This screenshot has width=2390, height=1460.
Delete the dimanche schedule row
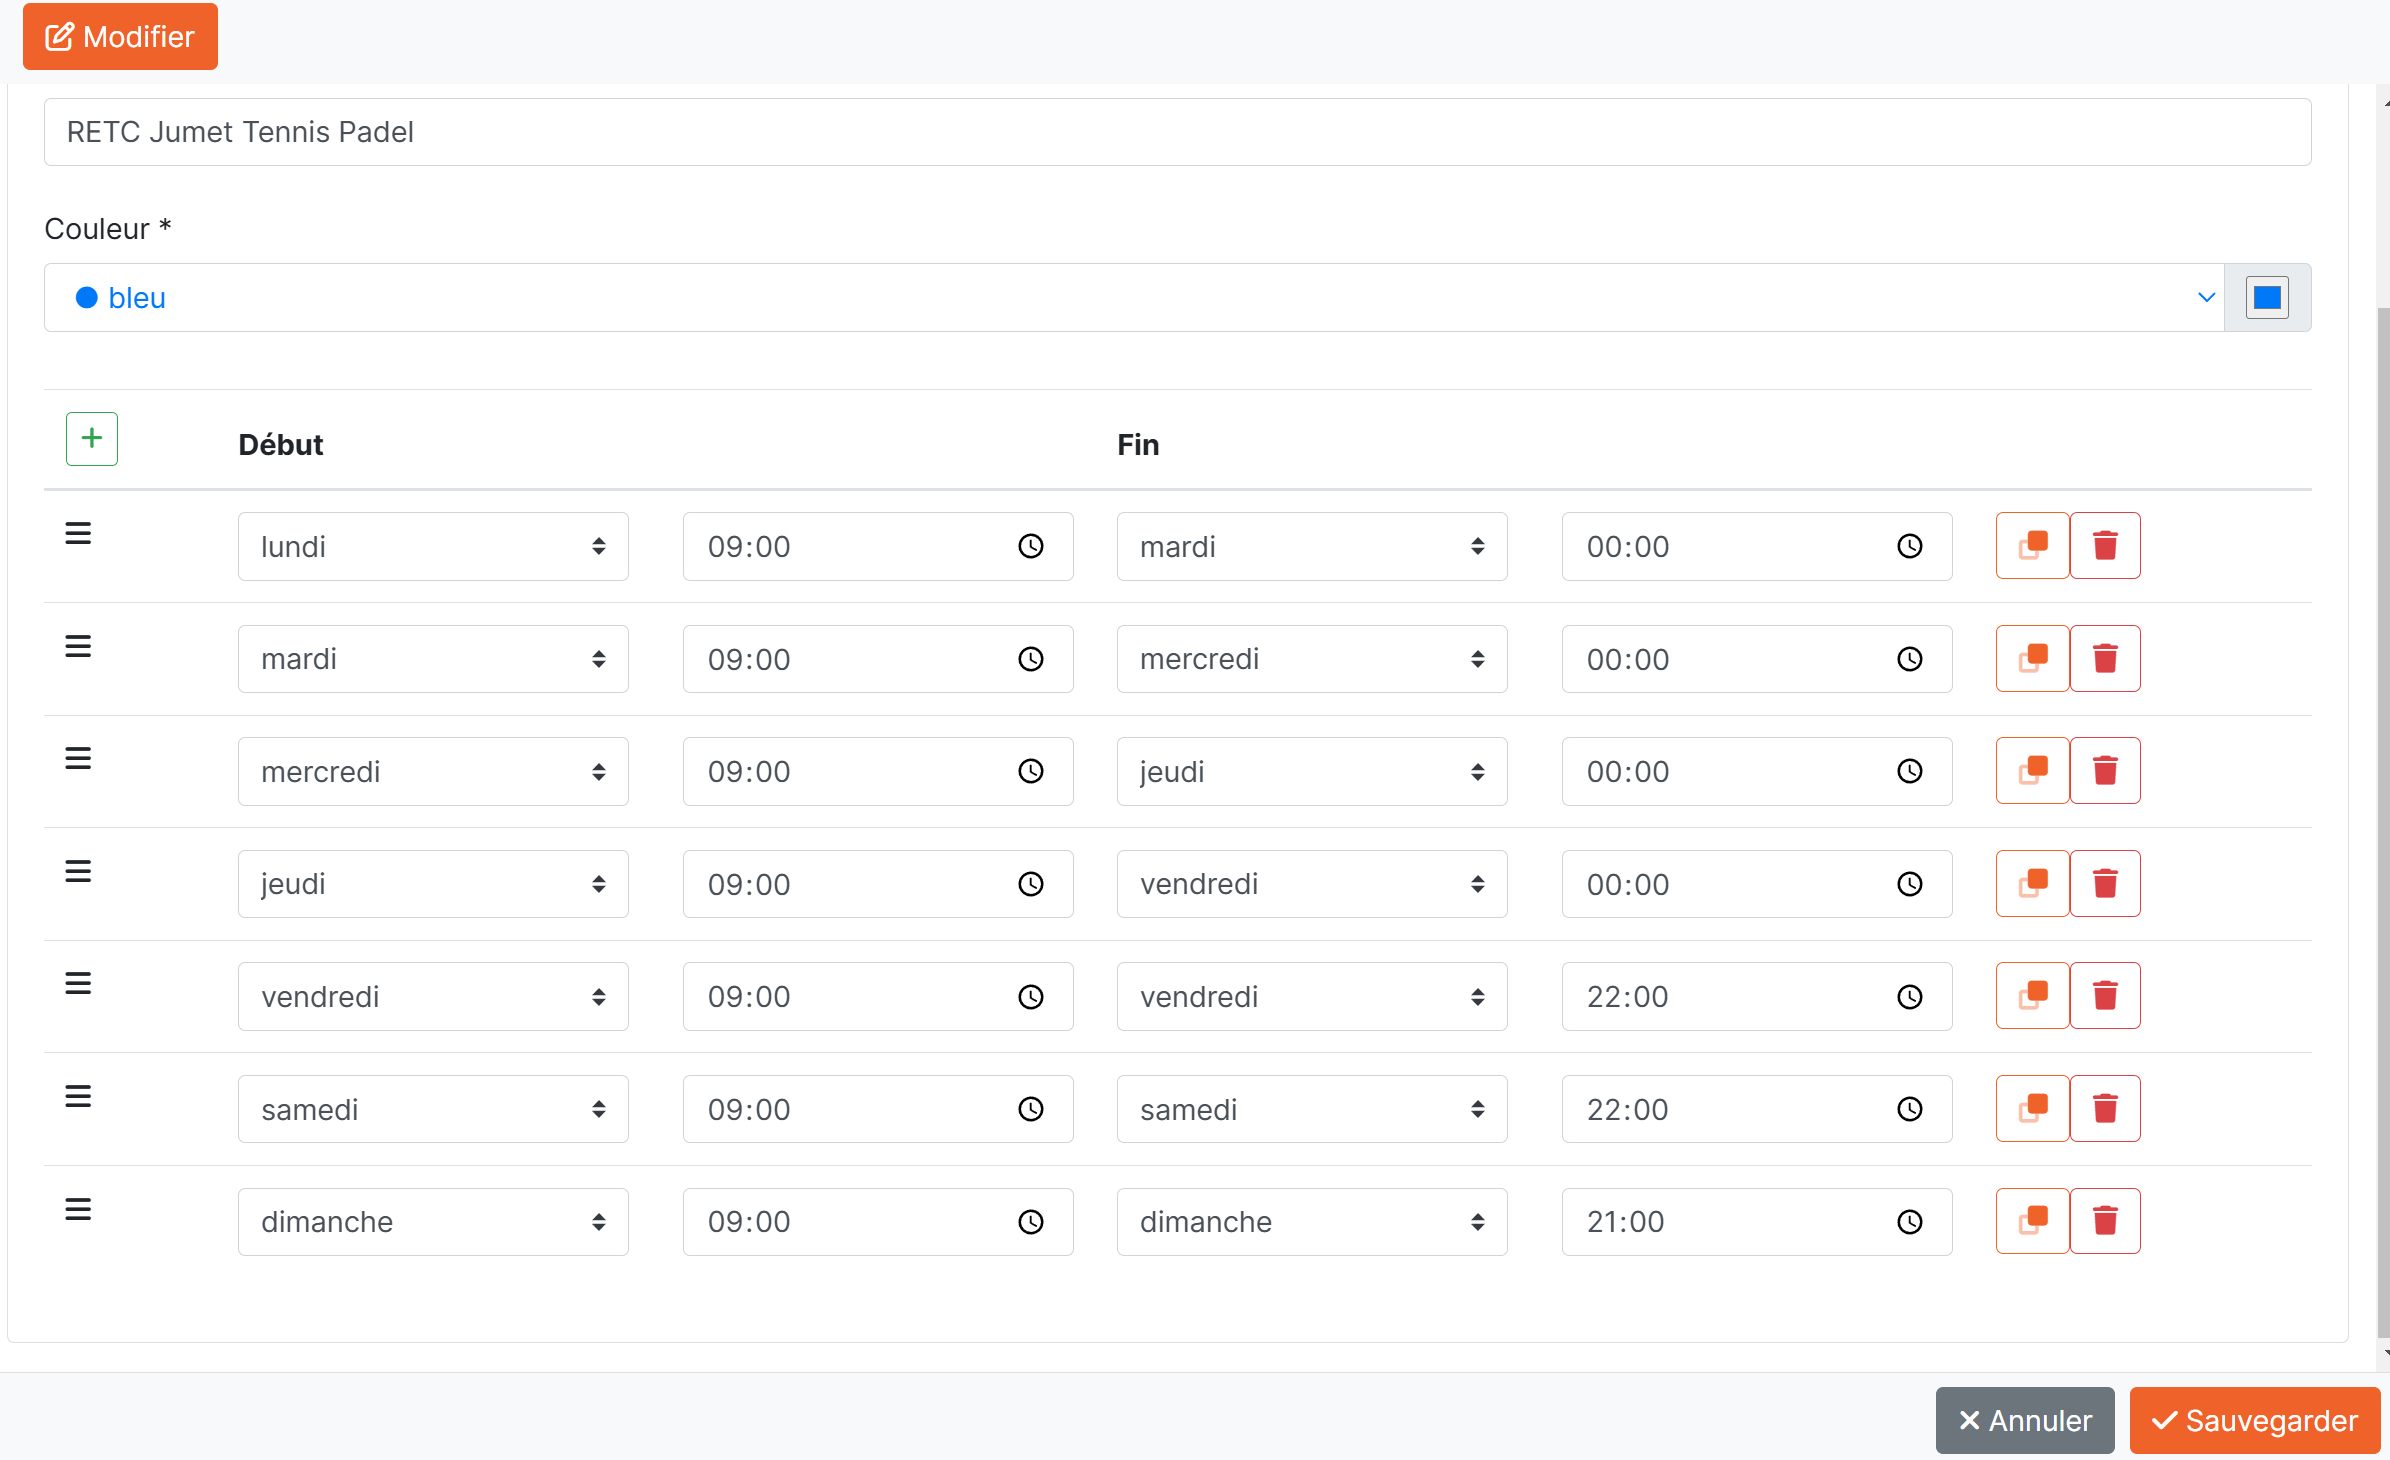[x=2105, y=1221]
